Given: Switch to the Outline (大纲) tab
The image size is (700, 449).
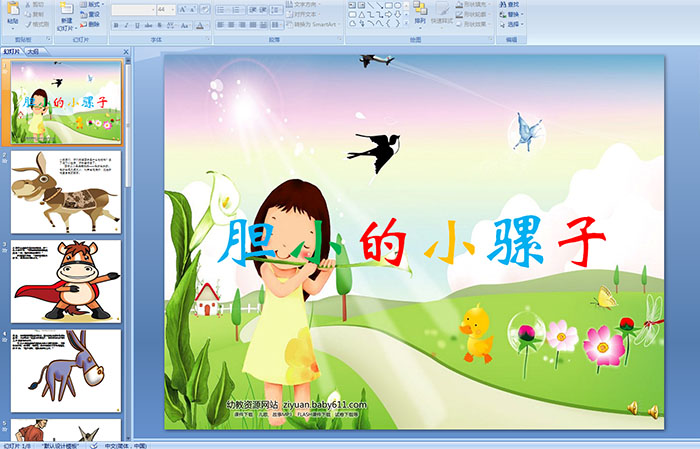Looking at the screenshot, I should point(34,50).
